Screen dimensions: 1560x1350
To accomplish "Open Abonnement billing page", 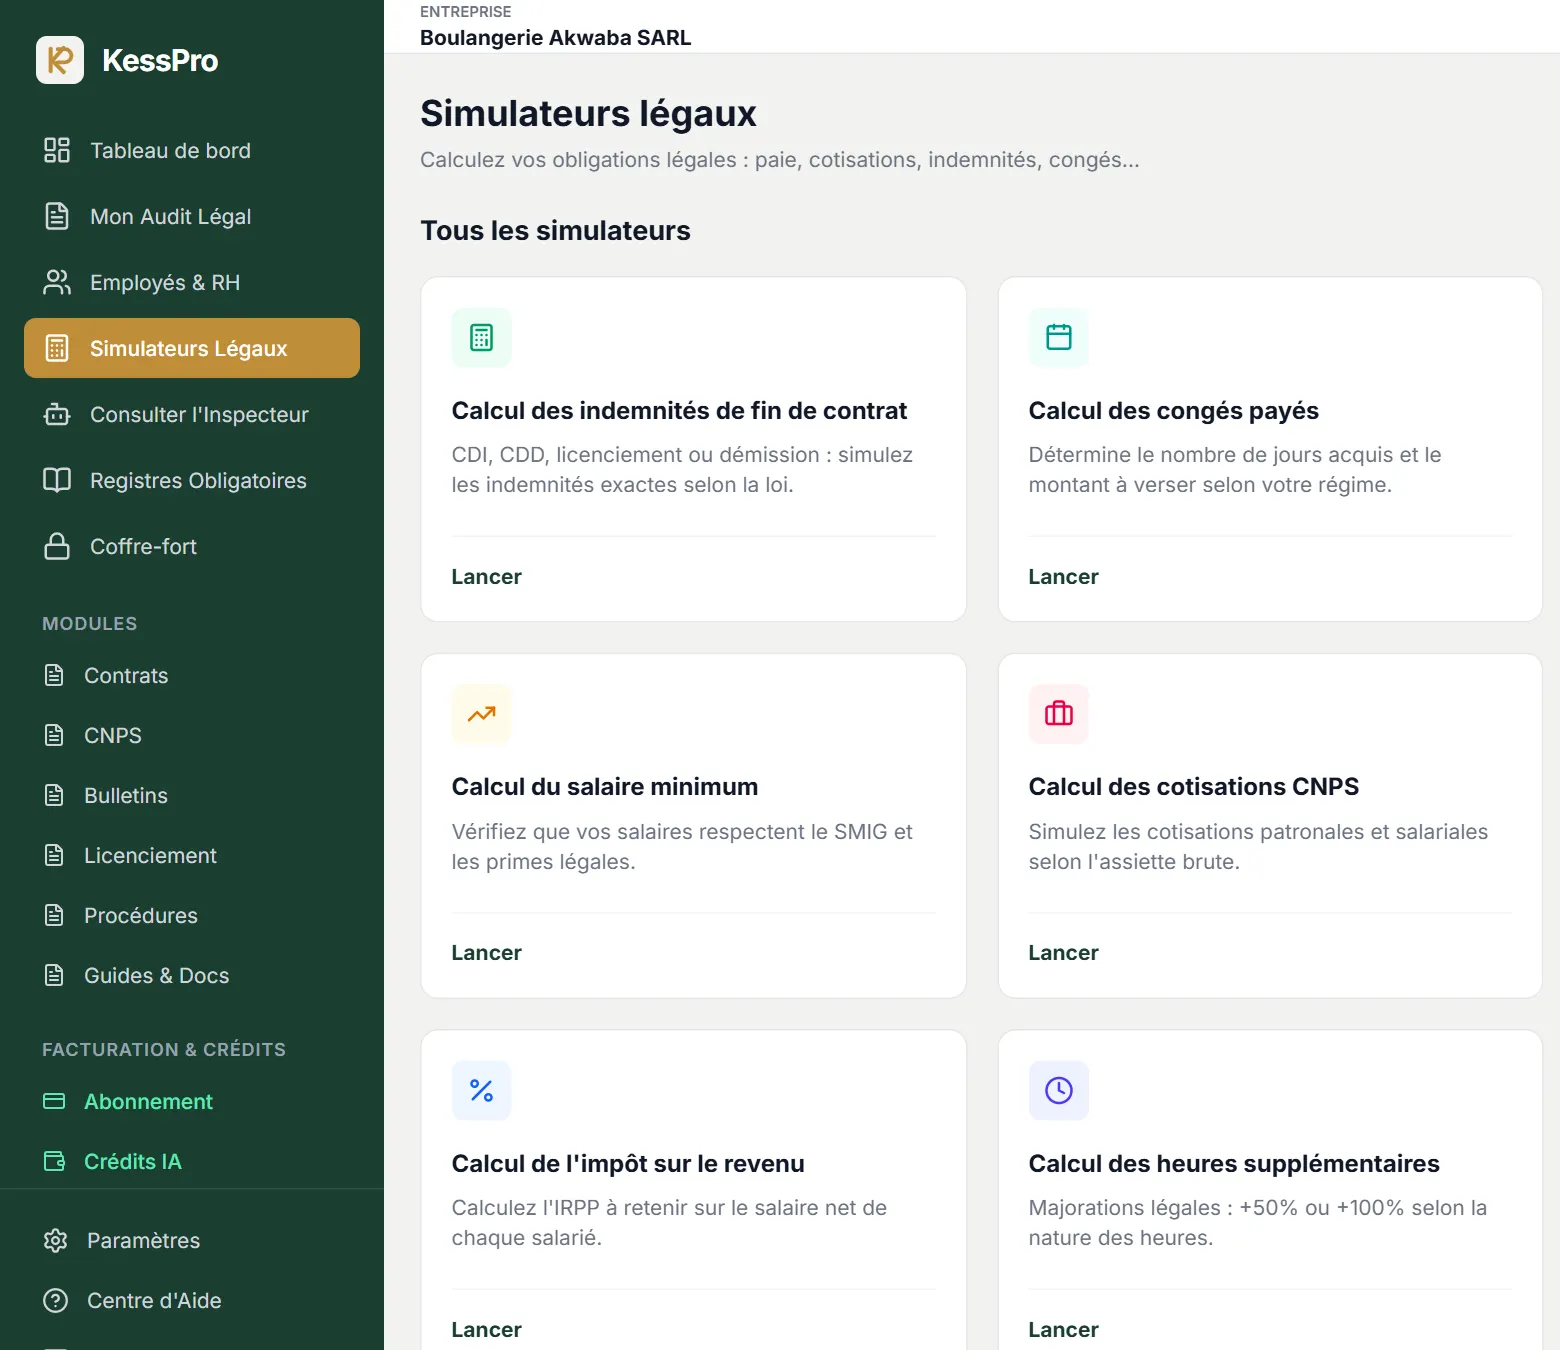I will pyautogui.click(x=192, y=1101).
